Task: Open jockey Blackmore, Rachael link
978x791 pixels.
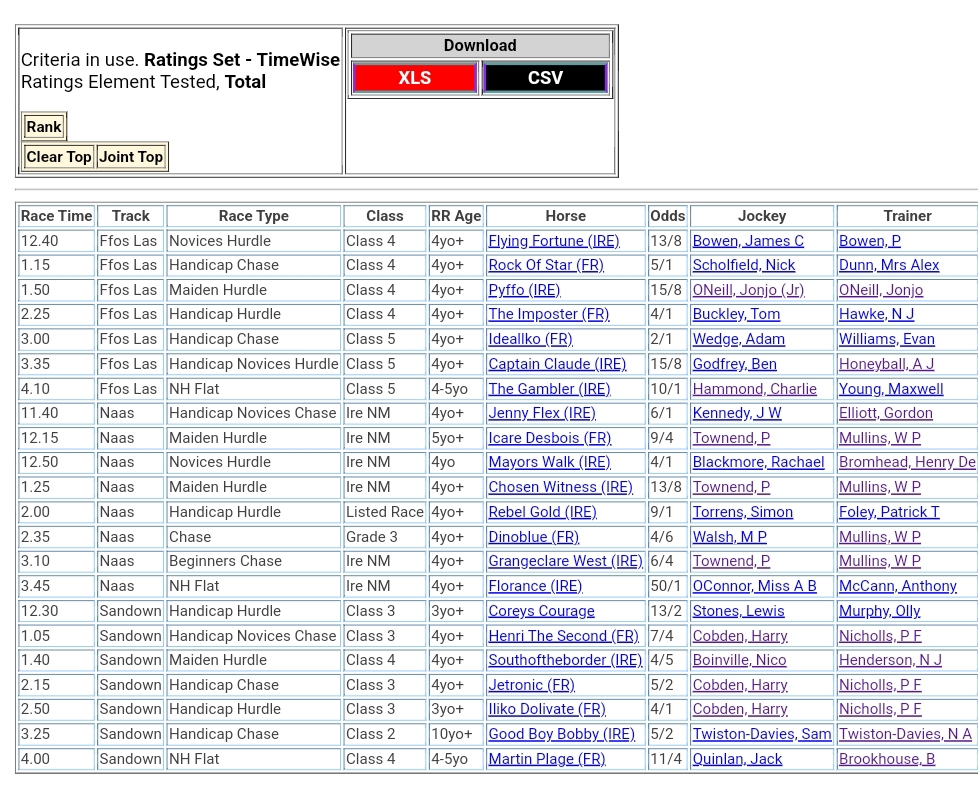Action: point(758,462)
